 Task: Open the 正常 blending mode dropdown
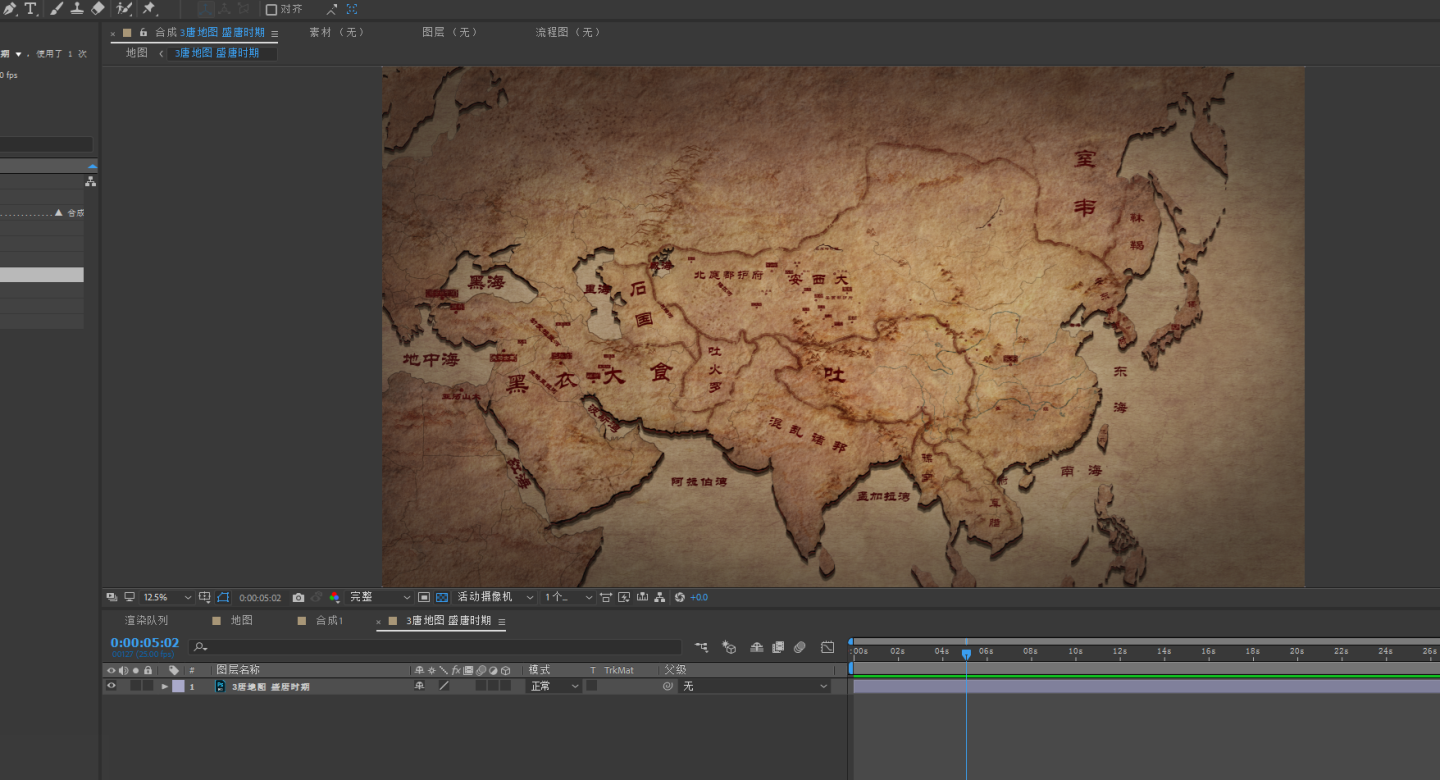pyautogui.click(x=554, y=686)
